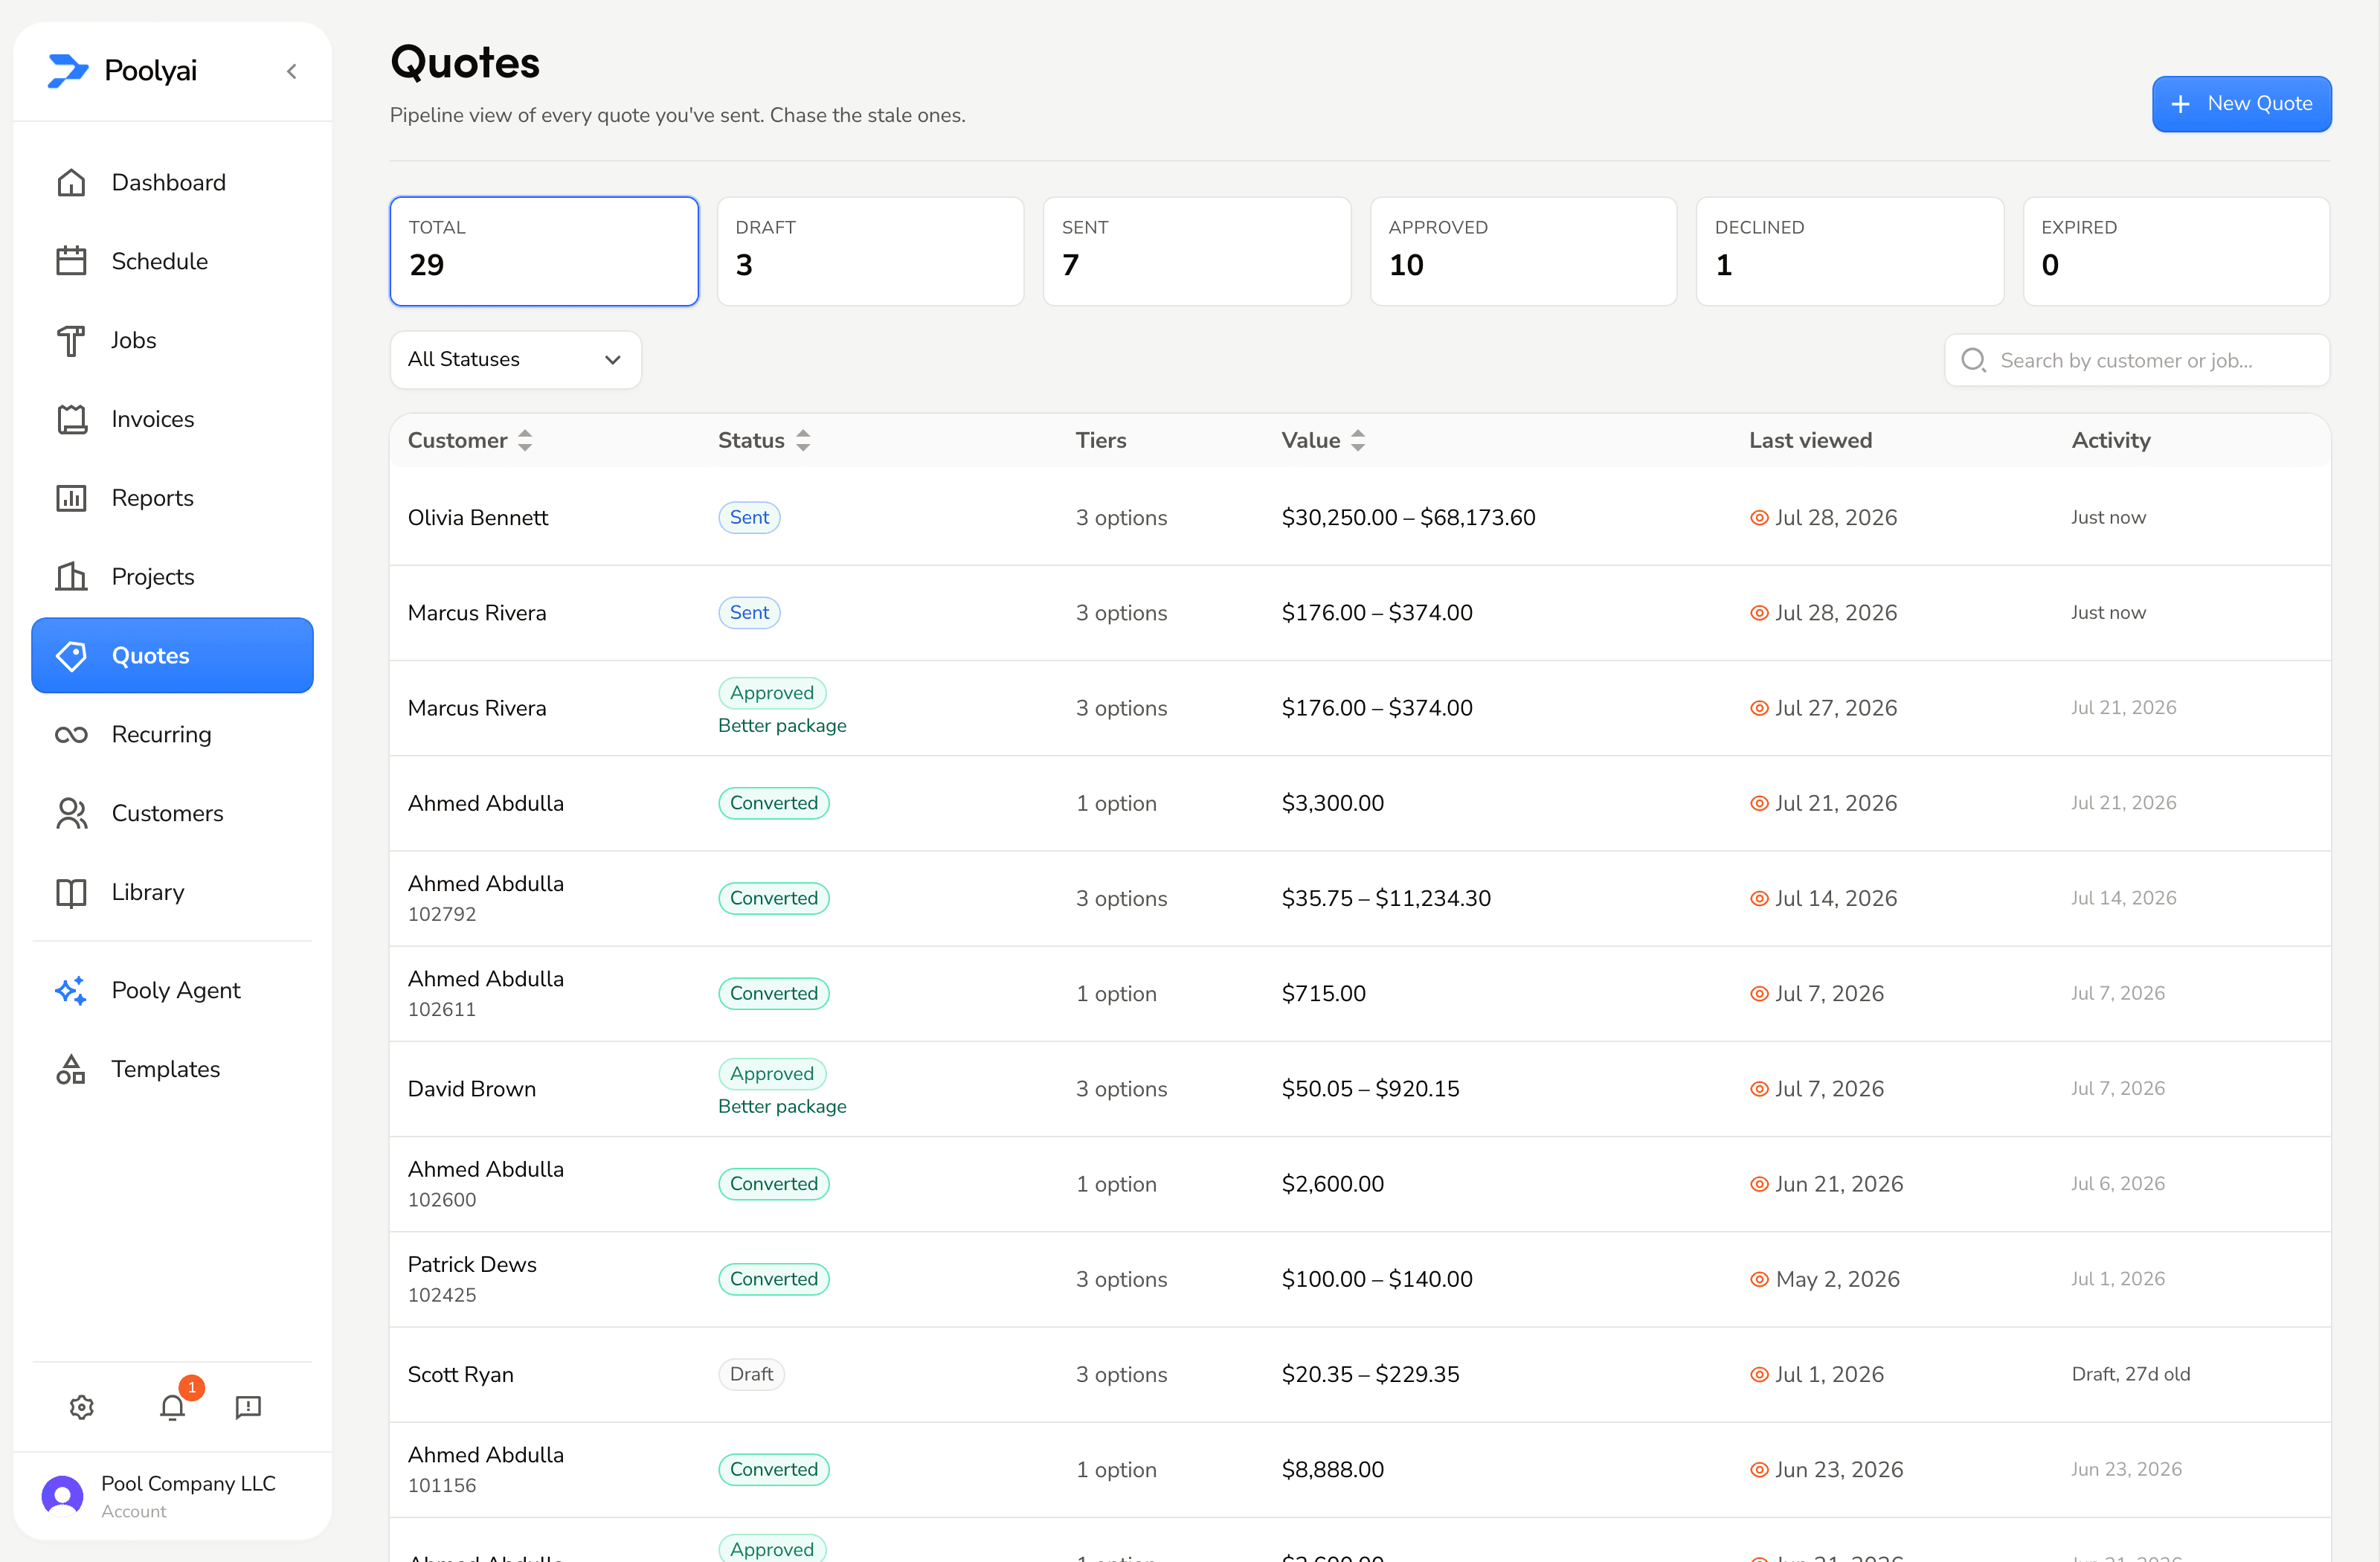
Task: Open Ahmed Abdulla quote 101156
Action: click(x=1360, y=1470)
